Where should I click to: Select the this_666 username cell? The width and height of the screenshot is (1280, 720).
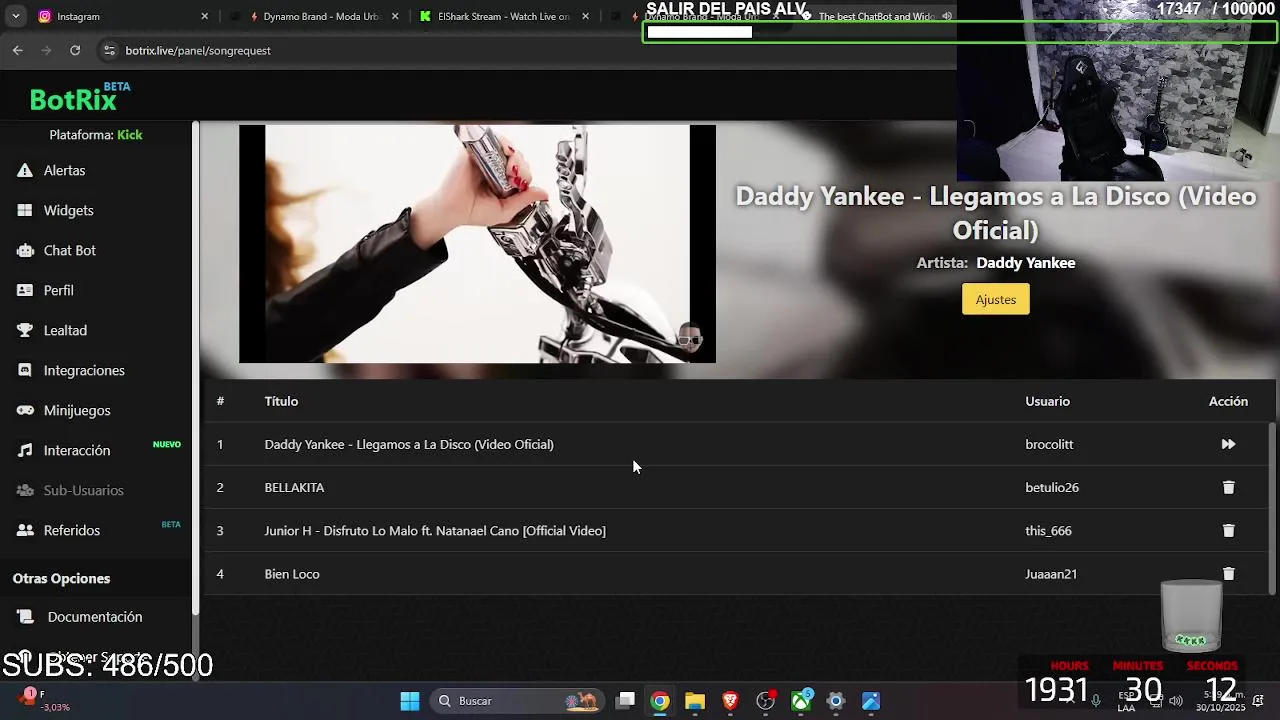1048,531
